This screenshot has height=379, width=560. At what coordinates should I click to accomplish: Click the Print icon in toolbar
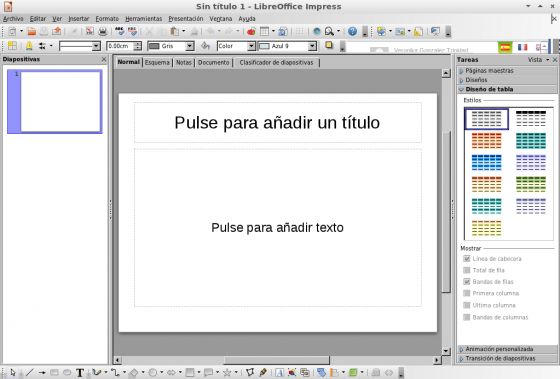(102, 32)
